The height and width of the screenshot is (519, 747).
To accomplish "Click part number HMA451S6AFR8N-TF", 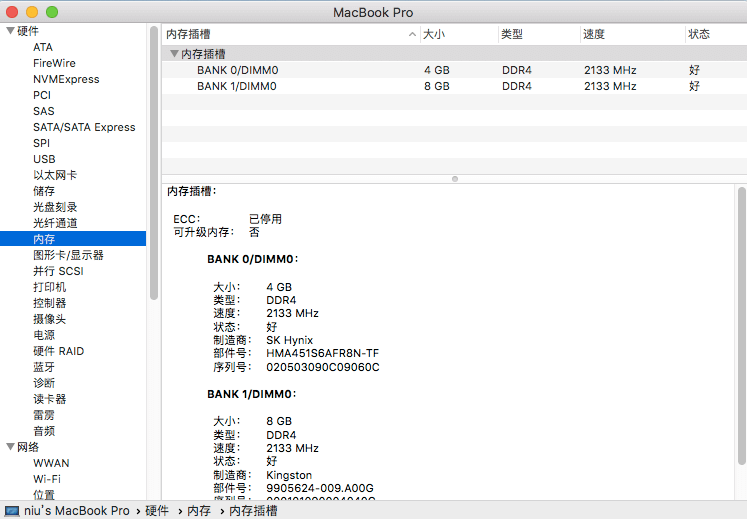I will (x=323, y=354).
